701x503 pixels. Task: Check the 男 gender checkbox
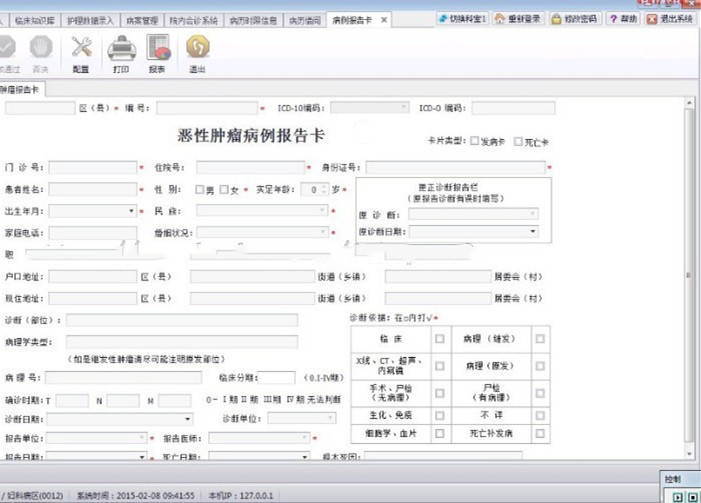(200, 189)
